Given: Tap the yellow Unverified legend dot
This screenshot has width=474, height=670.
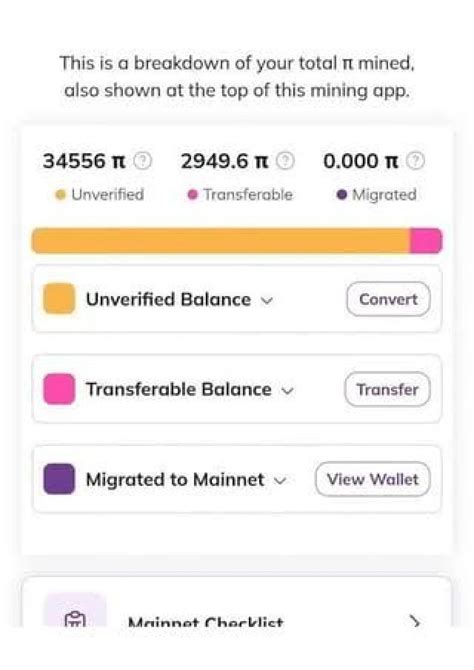Looking at the screenshot, I should [x=61, y=195].
